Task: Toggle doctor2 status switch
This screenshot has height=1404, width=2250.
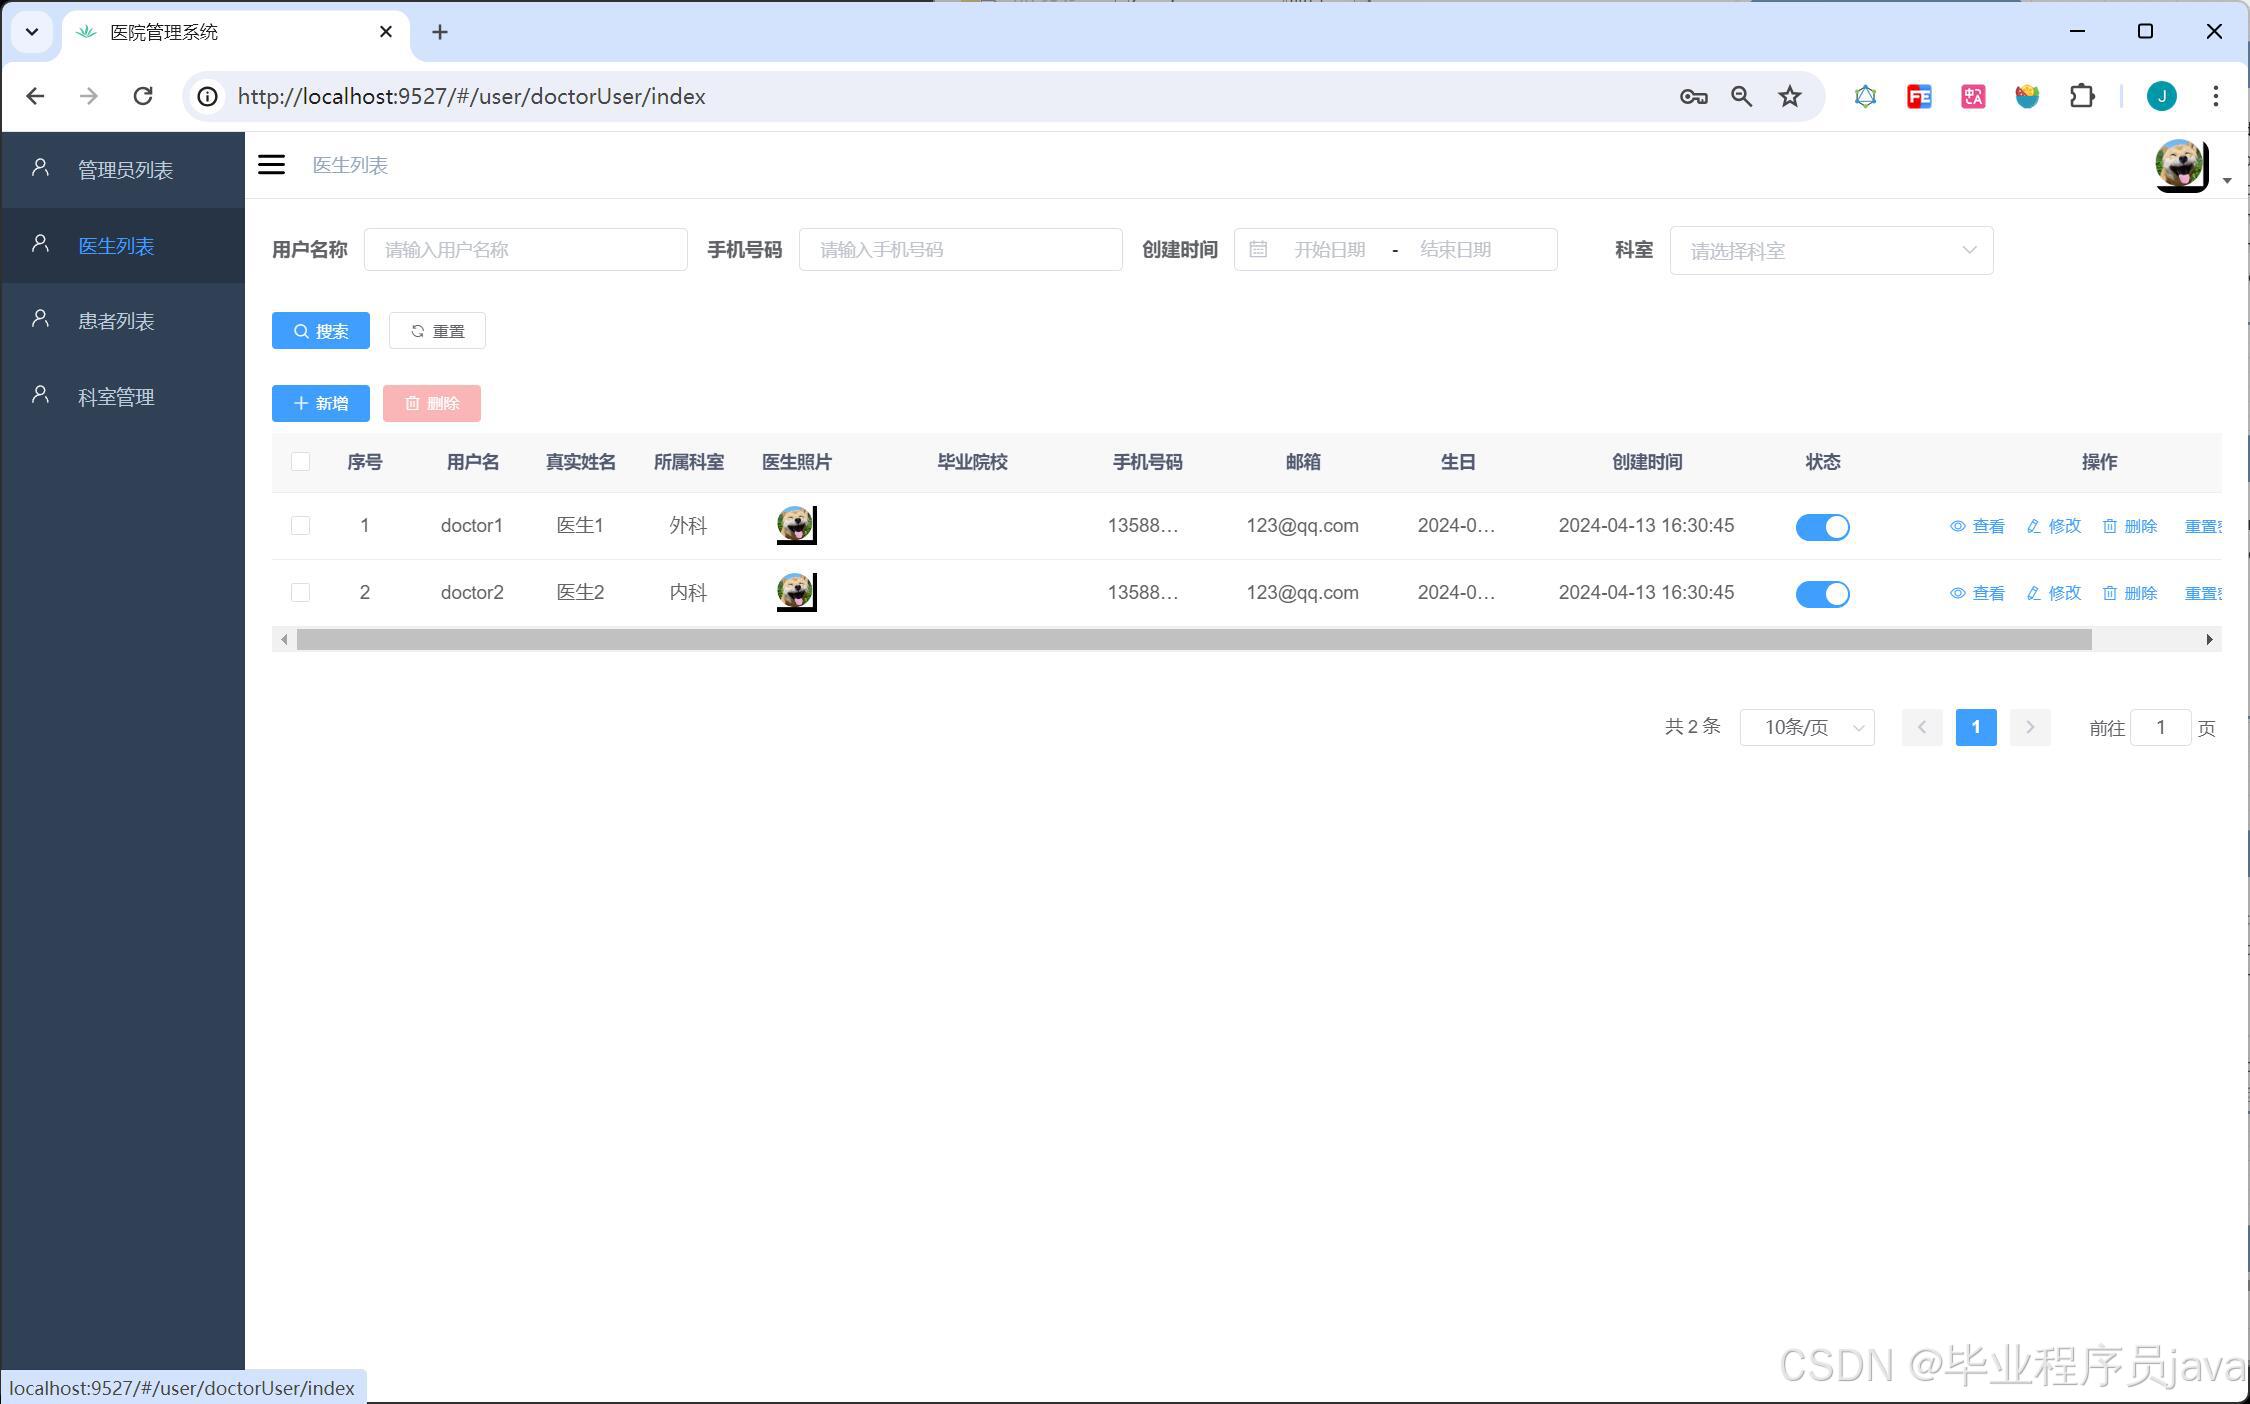Action: tap(1822, 594)
